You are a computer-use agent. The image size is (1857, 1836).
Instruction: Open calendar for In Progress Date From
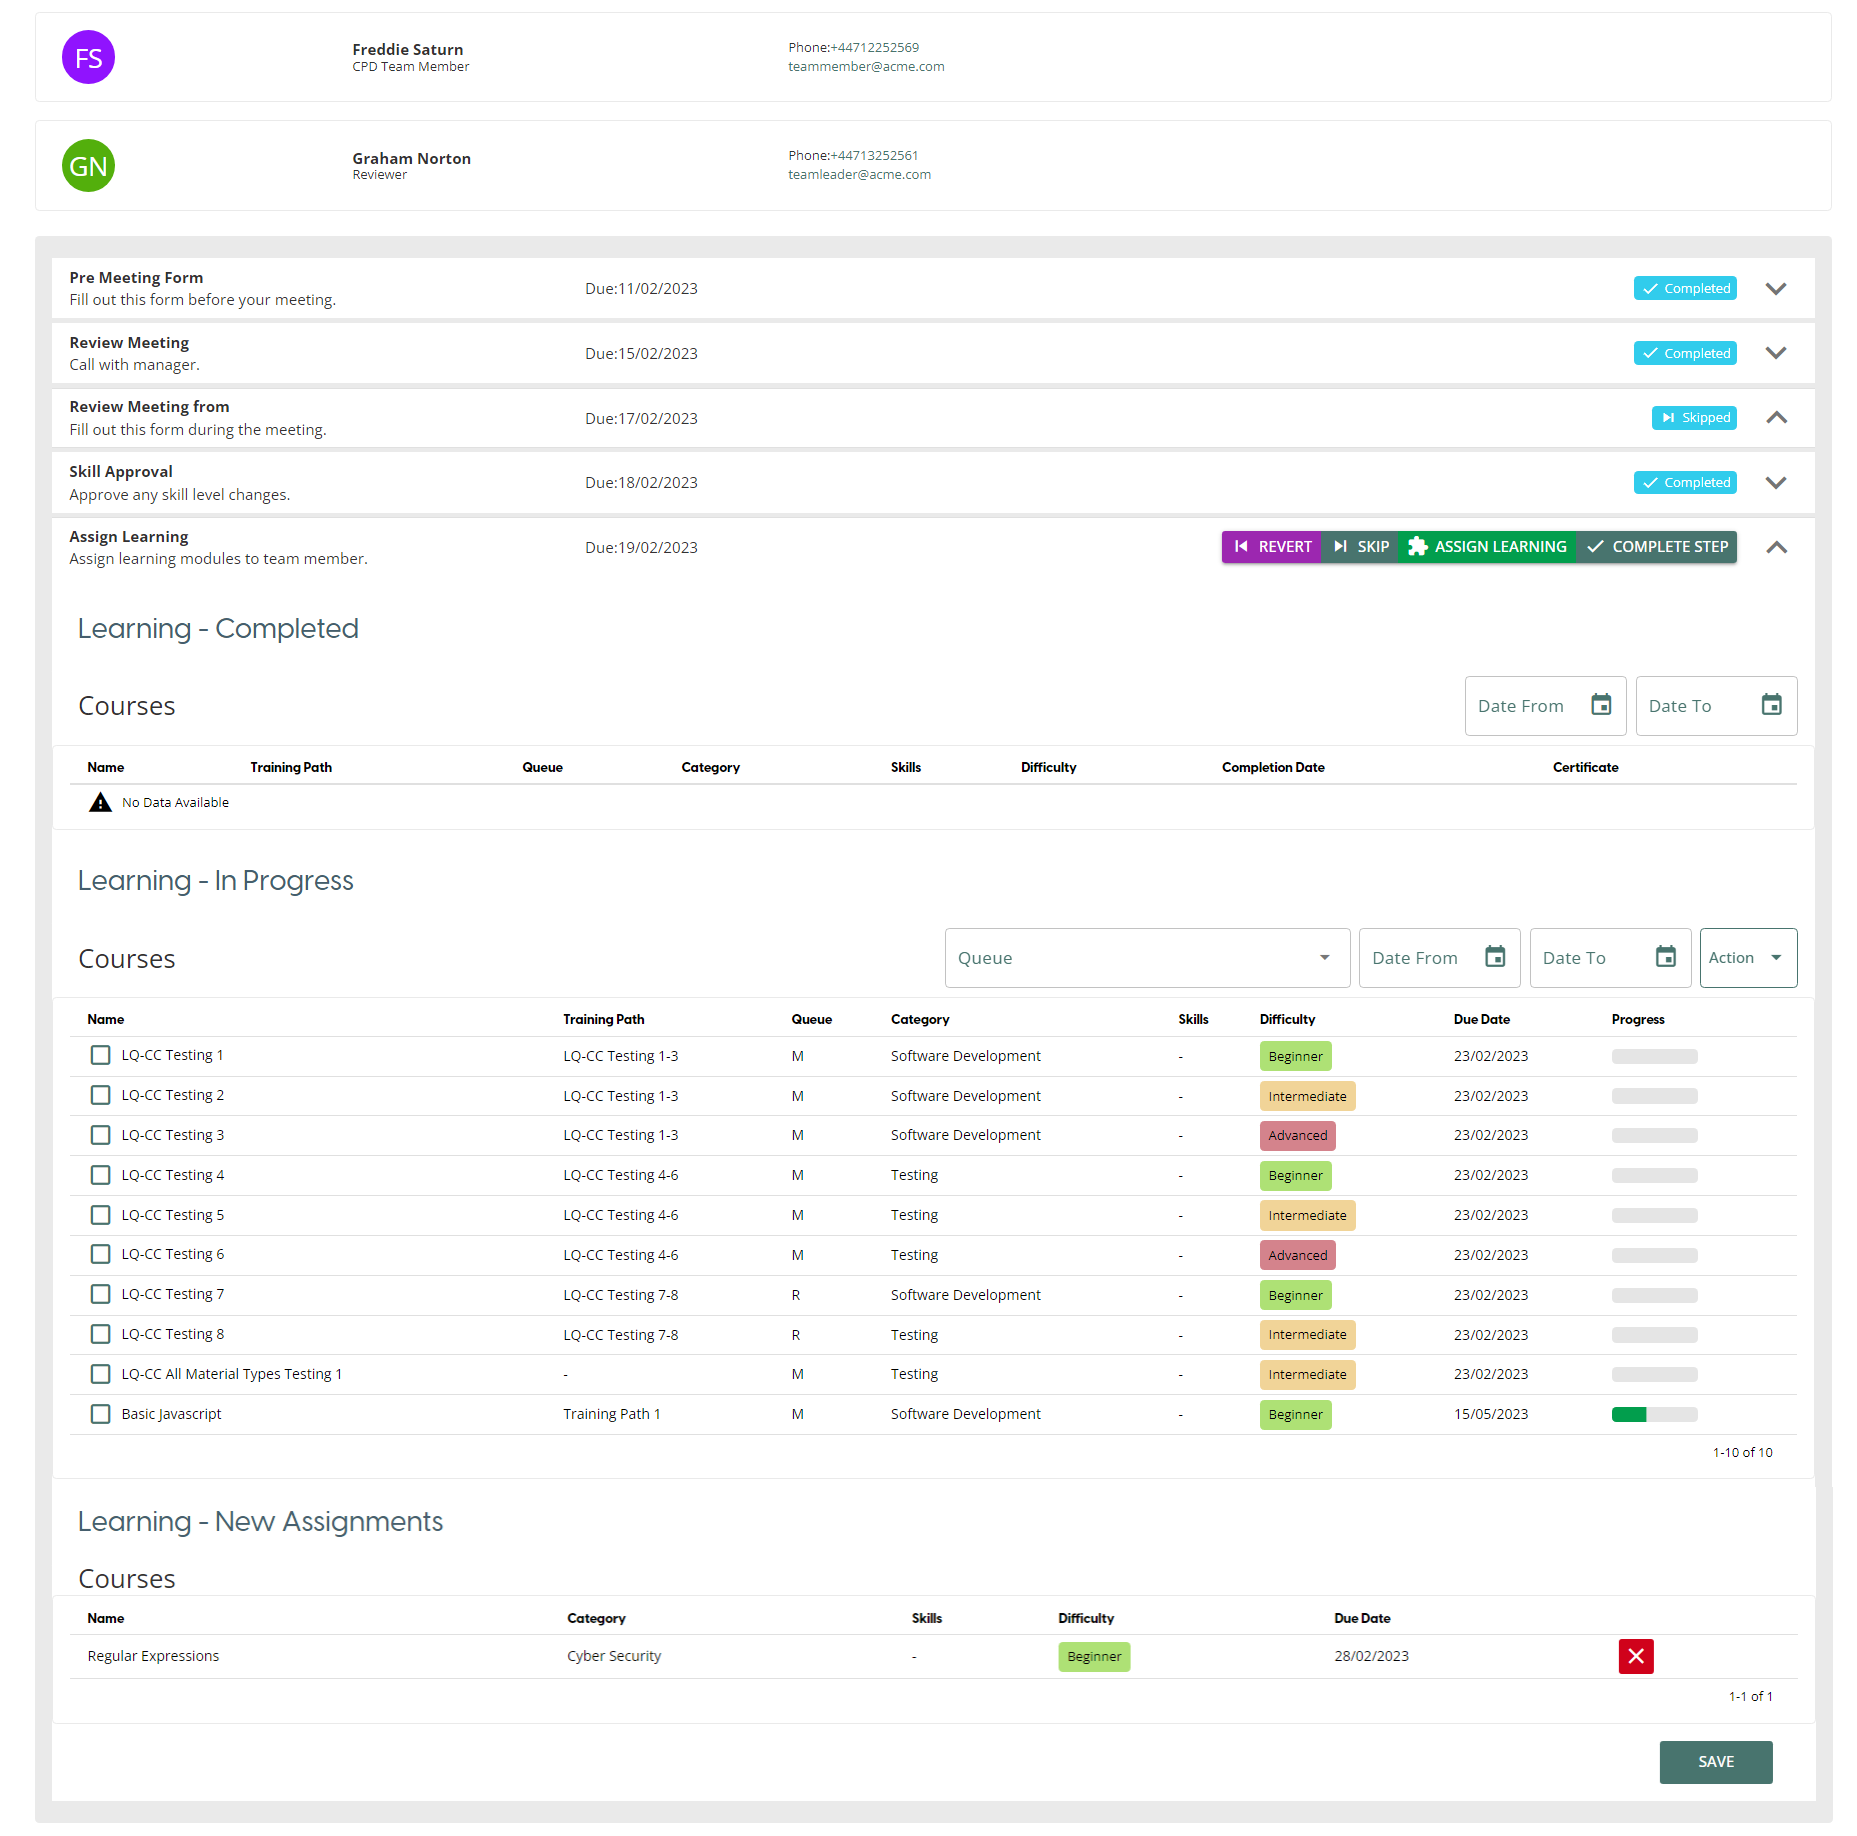click(x=1494, y=957)
